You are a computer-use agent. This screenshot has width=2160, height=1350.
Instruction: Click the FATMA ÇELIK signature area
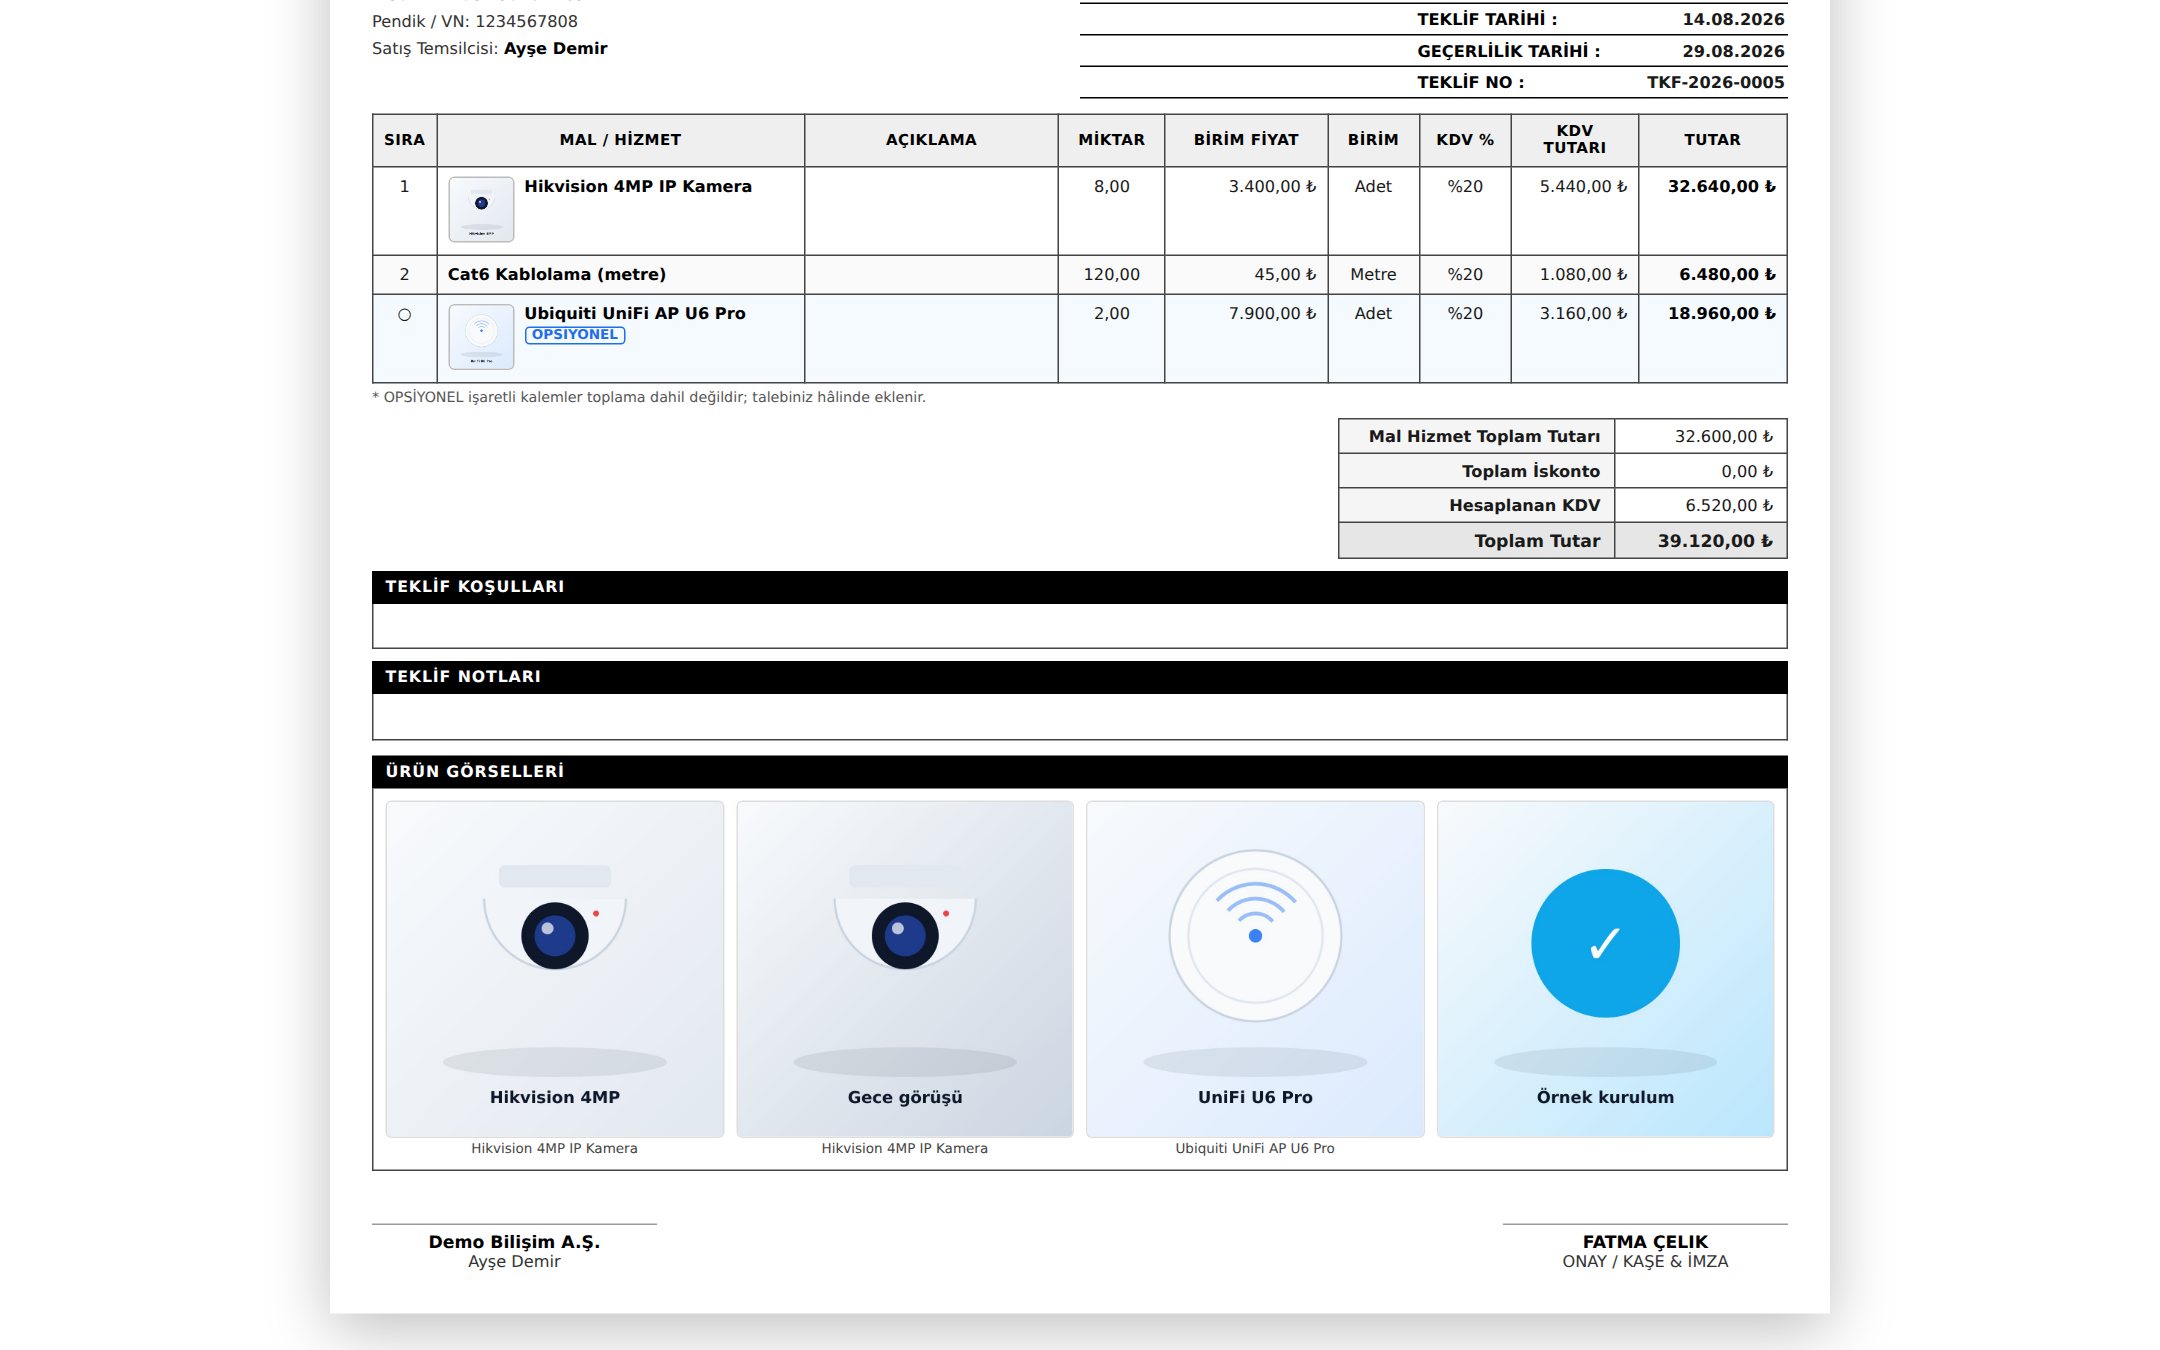(1645, 1250)
